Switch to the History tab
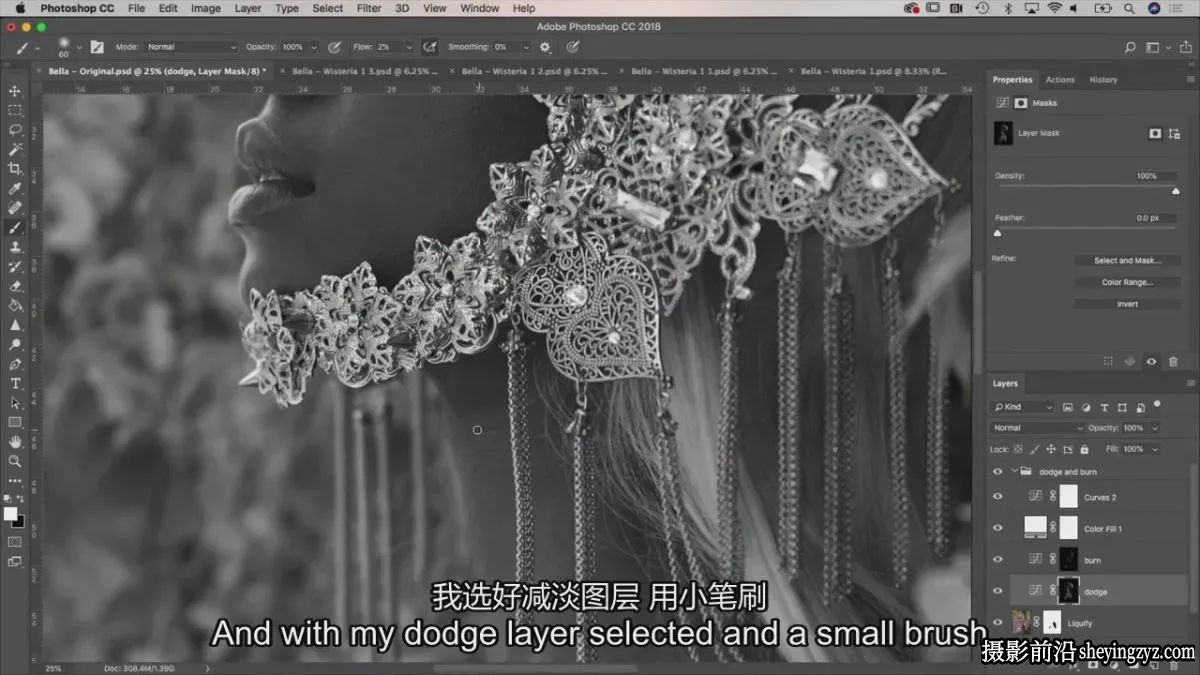Screen dimensions: 1200x675 point(1103,80)
